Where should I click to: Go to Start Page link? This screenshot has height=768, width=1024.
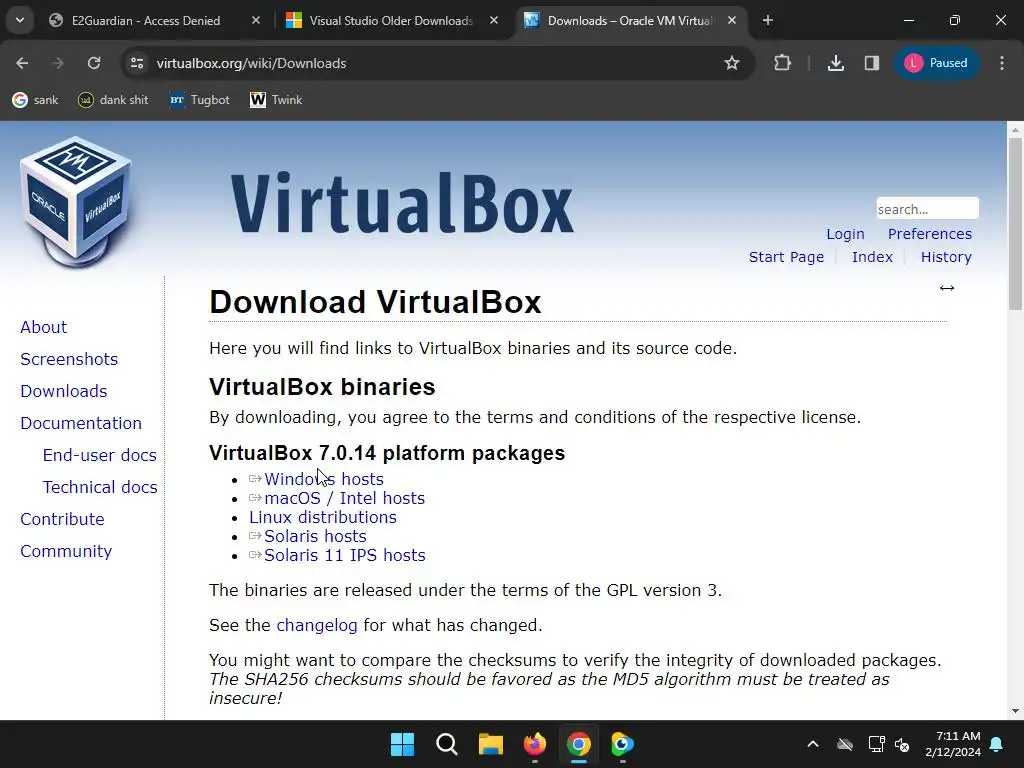[786, 257]
